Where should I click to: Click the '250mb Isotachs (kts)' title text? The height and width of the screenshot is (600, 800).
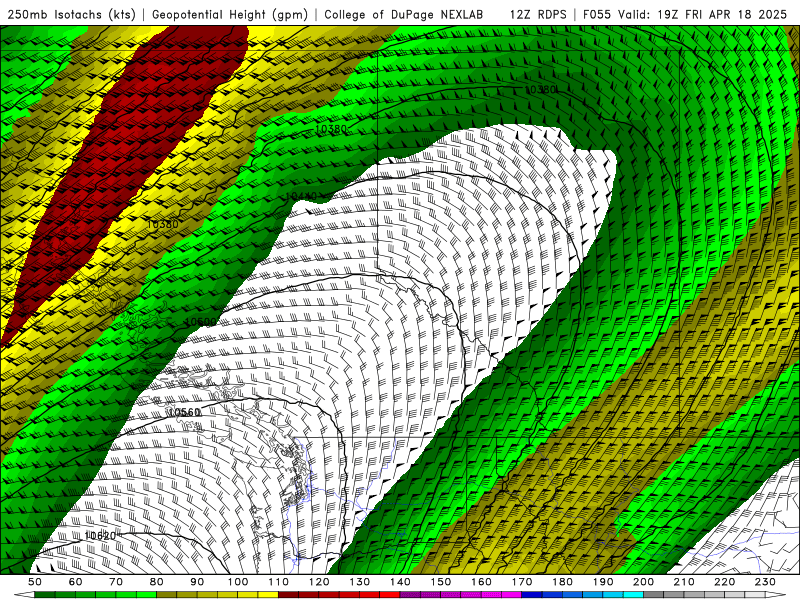point(72,15)
